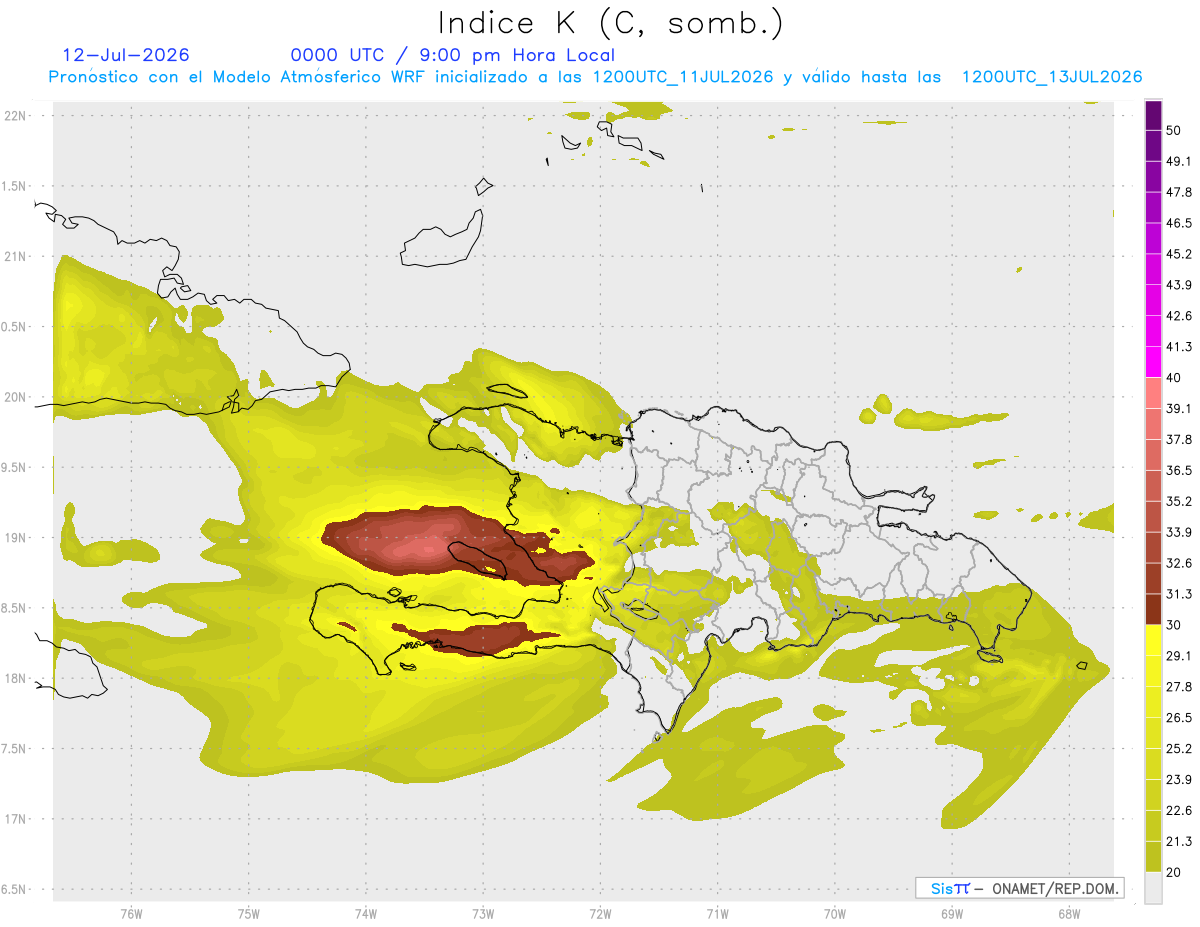Click the "20N" latitude label
The width and height of the screenshot is (1200, 927).
[x=16, y=397]
